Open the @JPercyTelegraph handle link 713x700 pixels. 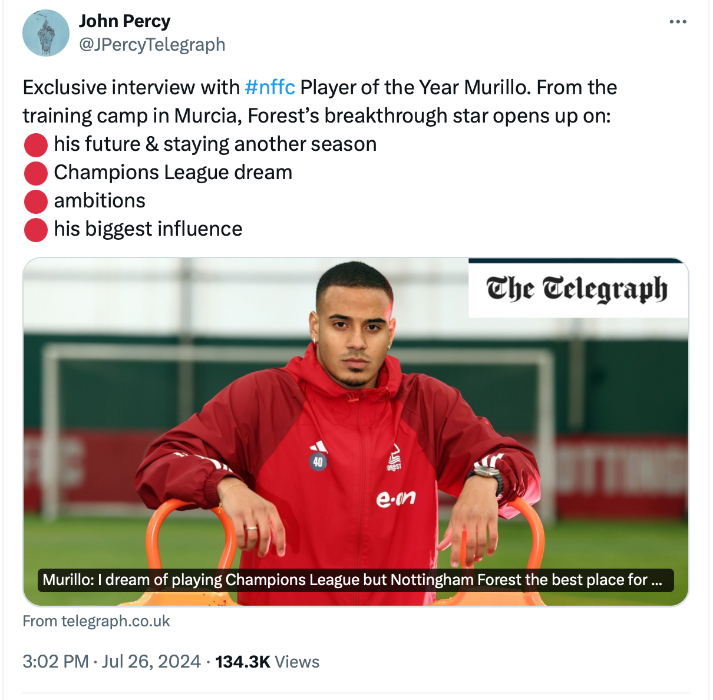[151, 44]
